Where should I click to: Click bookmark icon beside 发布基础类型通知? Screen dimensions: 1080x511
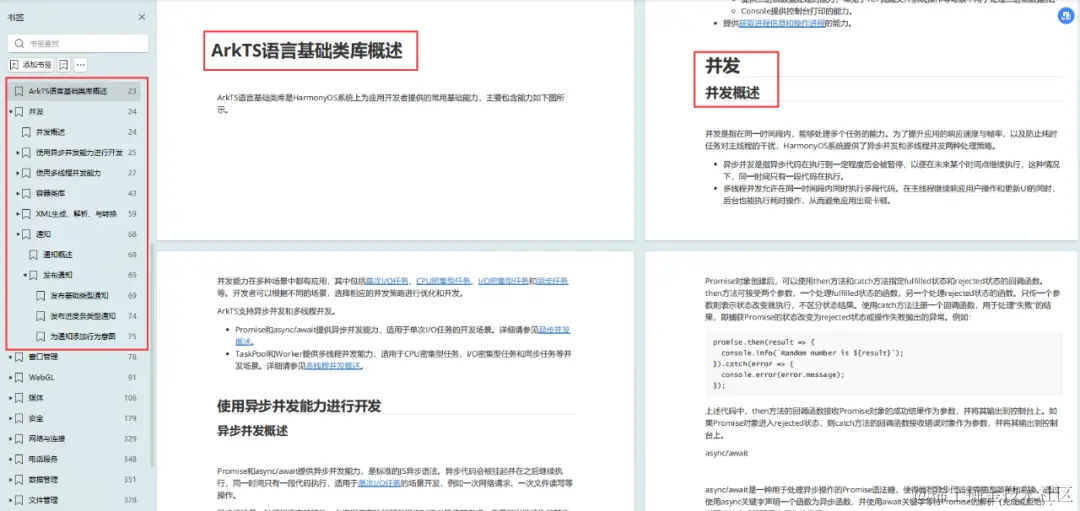(40, 295)
